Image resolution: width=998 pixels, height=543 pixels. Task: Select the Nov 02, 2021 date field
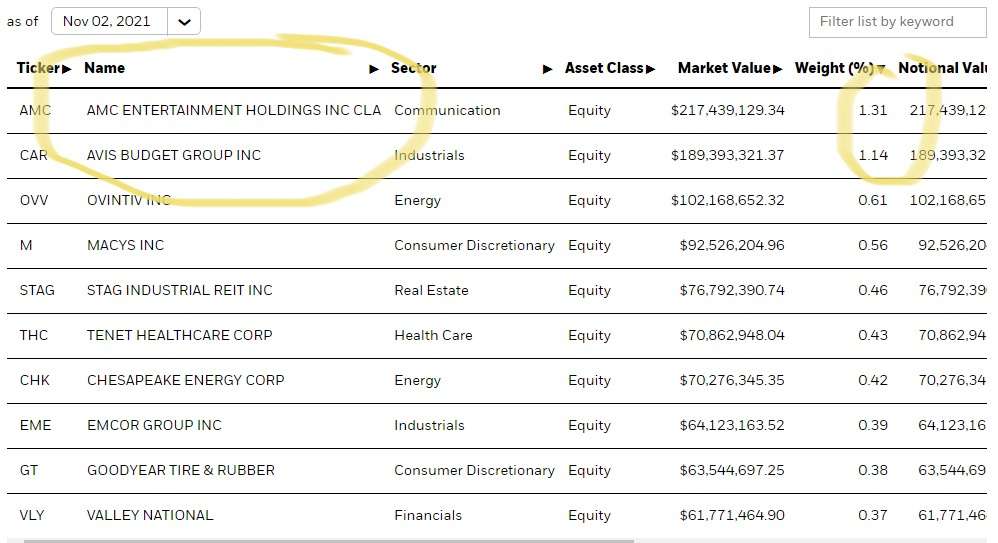(x=109, y=22)
